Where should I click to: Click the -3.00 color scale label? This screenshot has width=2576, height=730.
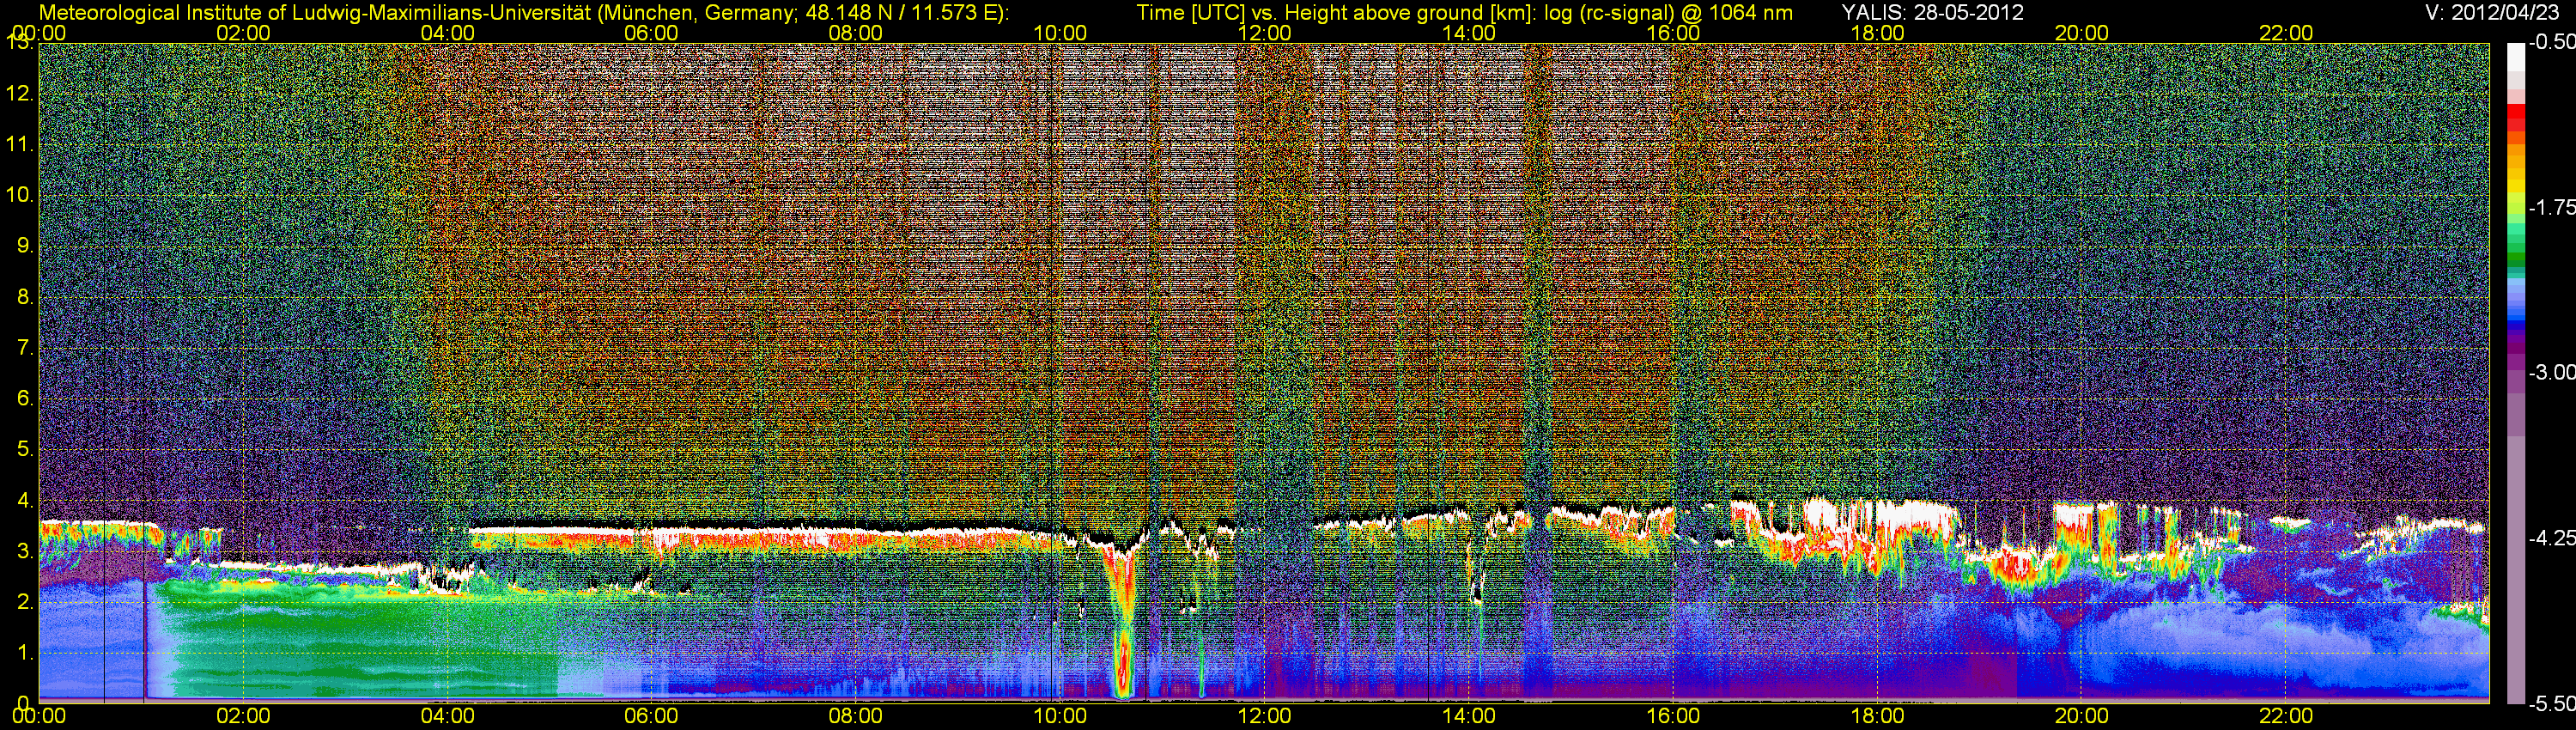tap(2551, 372)
